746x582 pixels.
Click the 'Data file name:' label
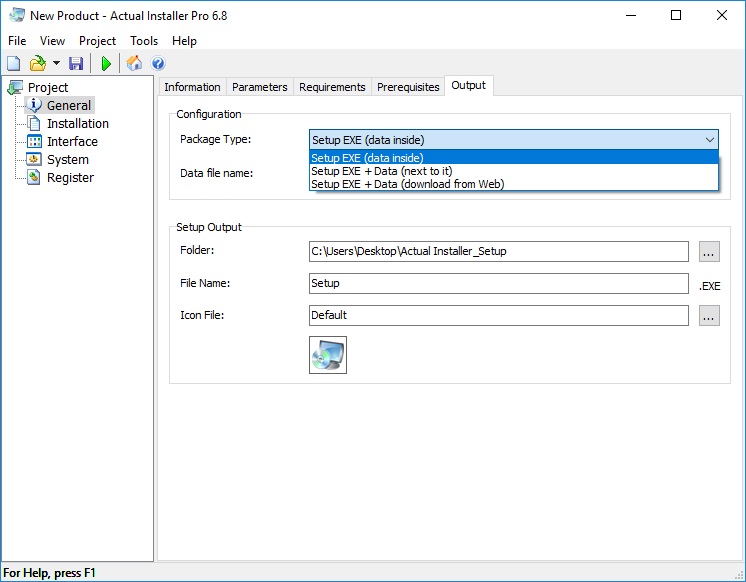216,173
